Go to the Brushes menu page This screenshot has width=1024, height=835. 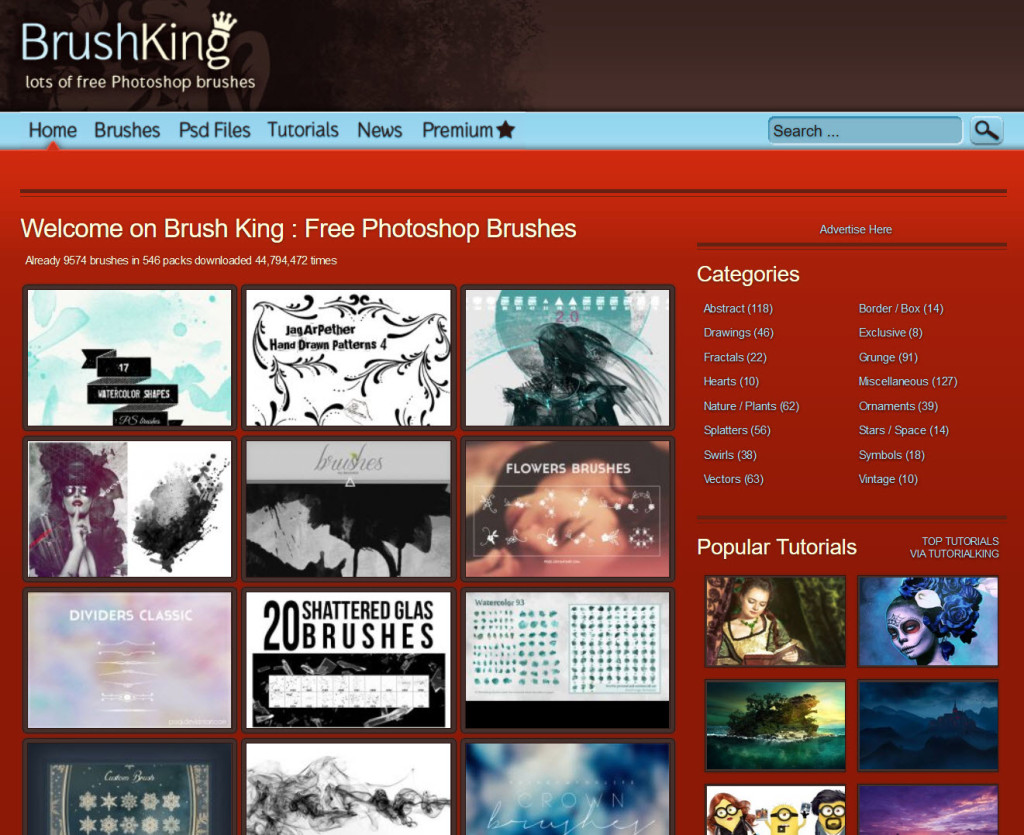[x=127, y=130]
